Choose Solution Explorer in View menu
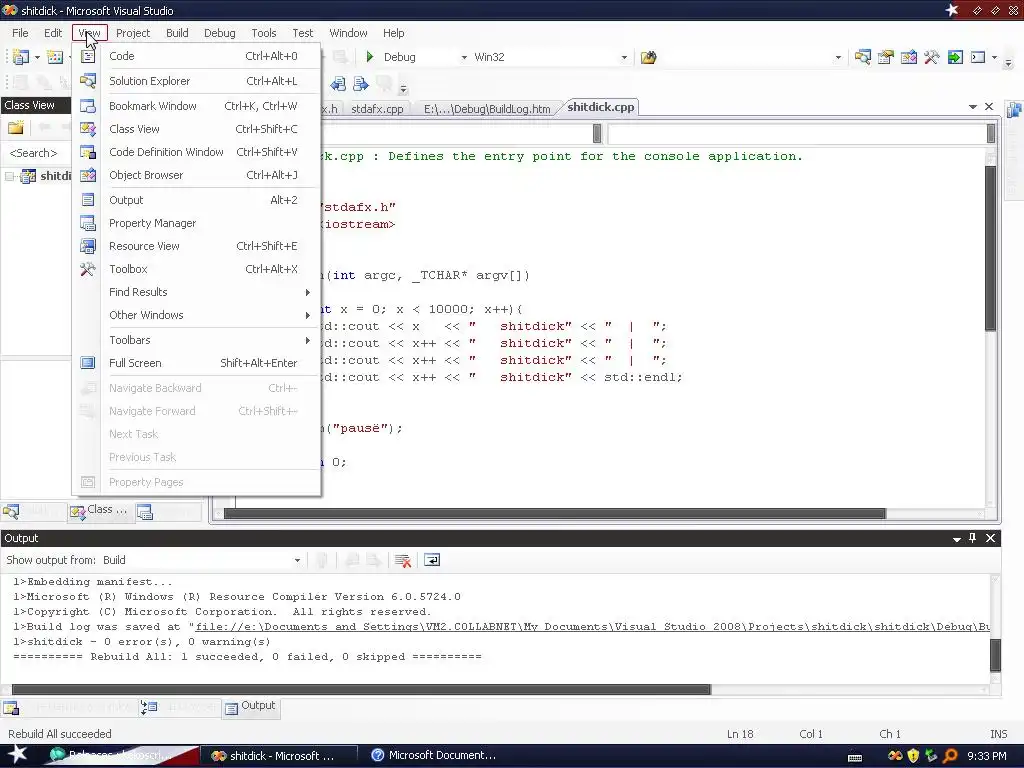 197,81
